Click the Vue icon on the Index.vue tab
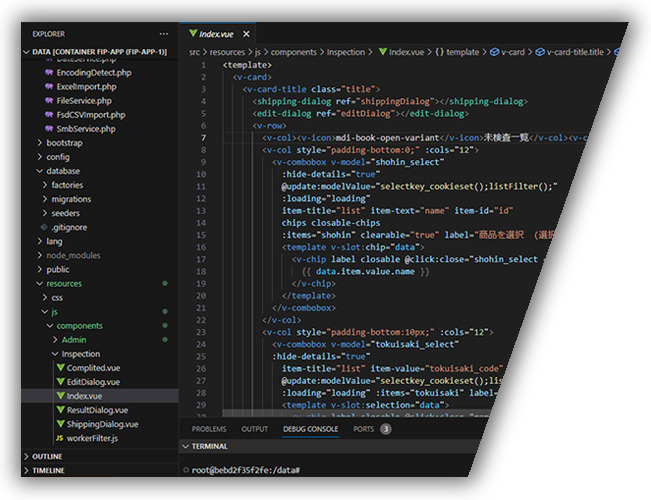Image resolution: width=651 pixels, height=500 pixels. (193, 33)
